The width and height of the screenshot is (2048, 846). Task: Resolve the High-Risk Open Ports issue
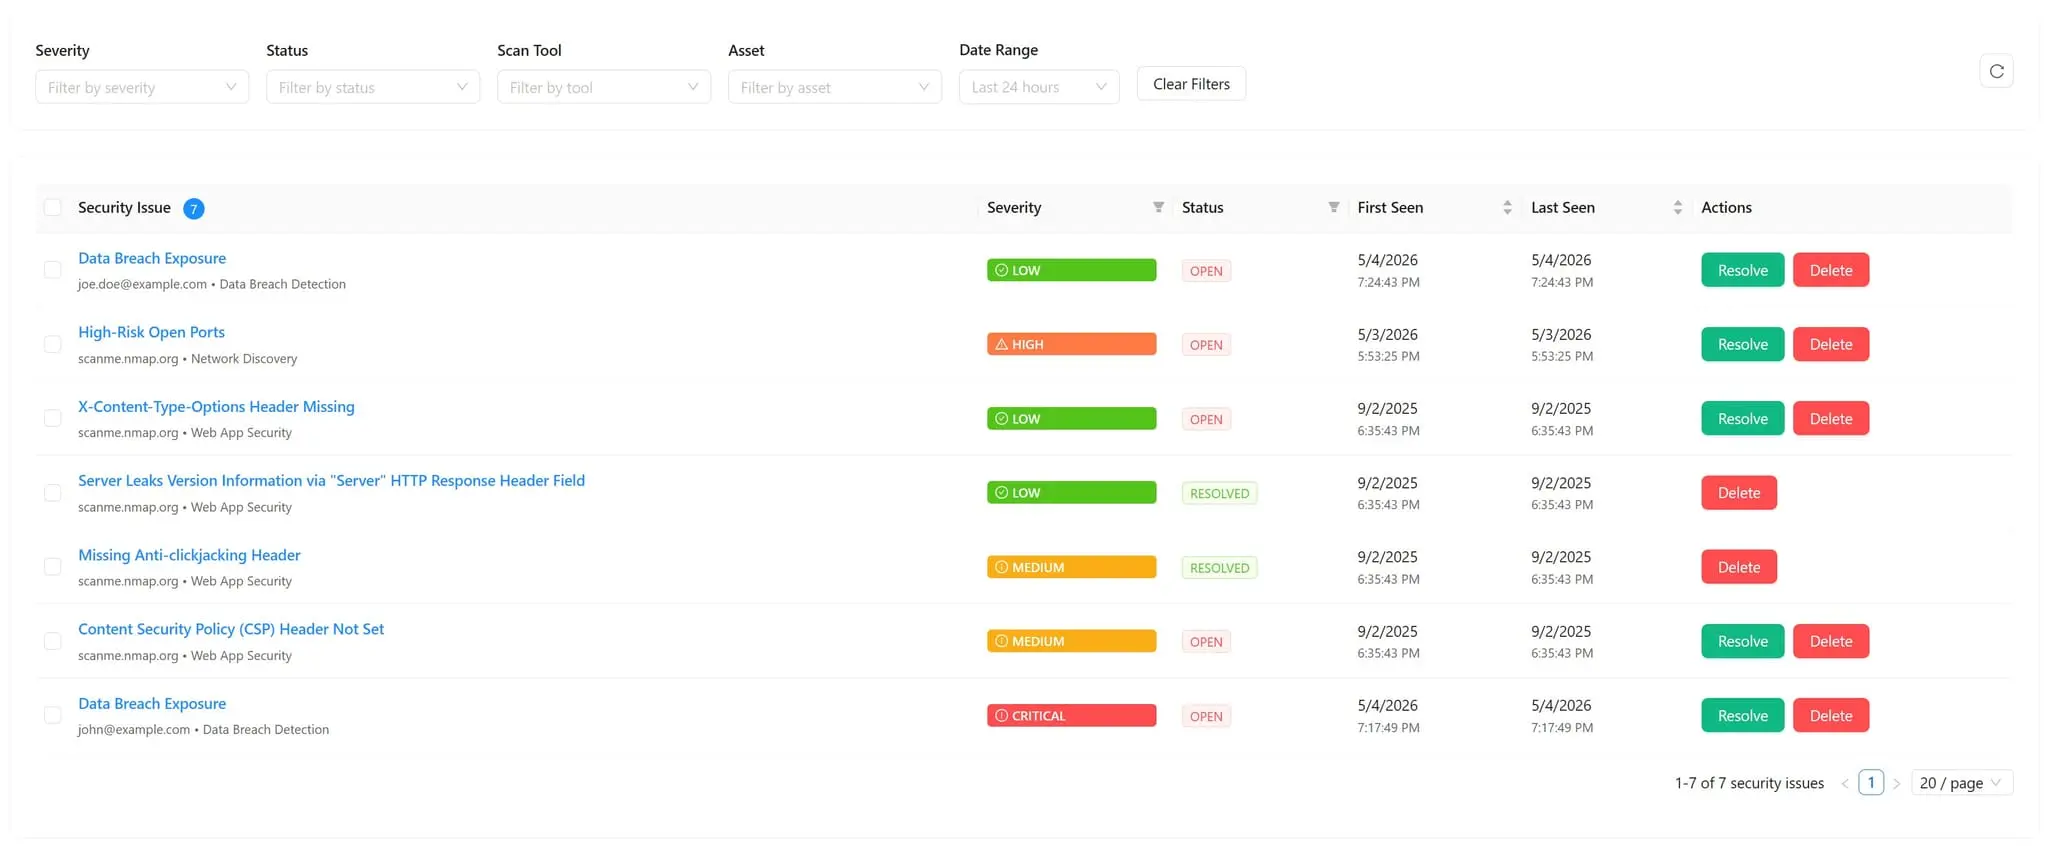[1742, 344]
